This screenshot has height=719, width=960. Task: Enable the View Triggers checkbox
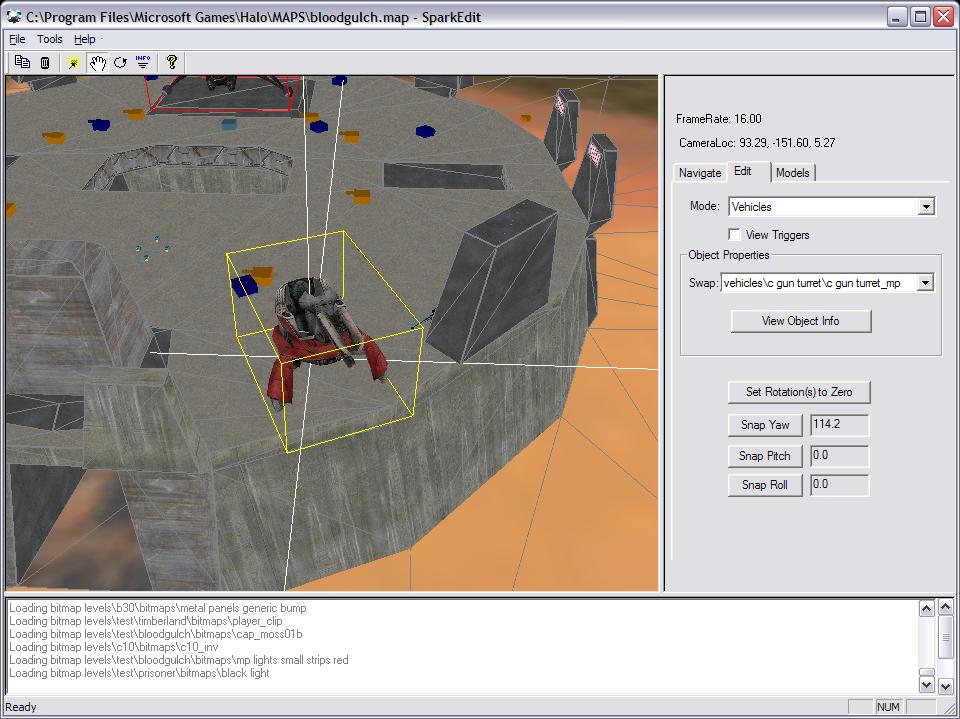click(734, 235)
